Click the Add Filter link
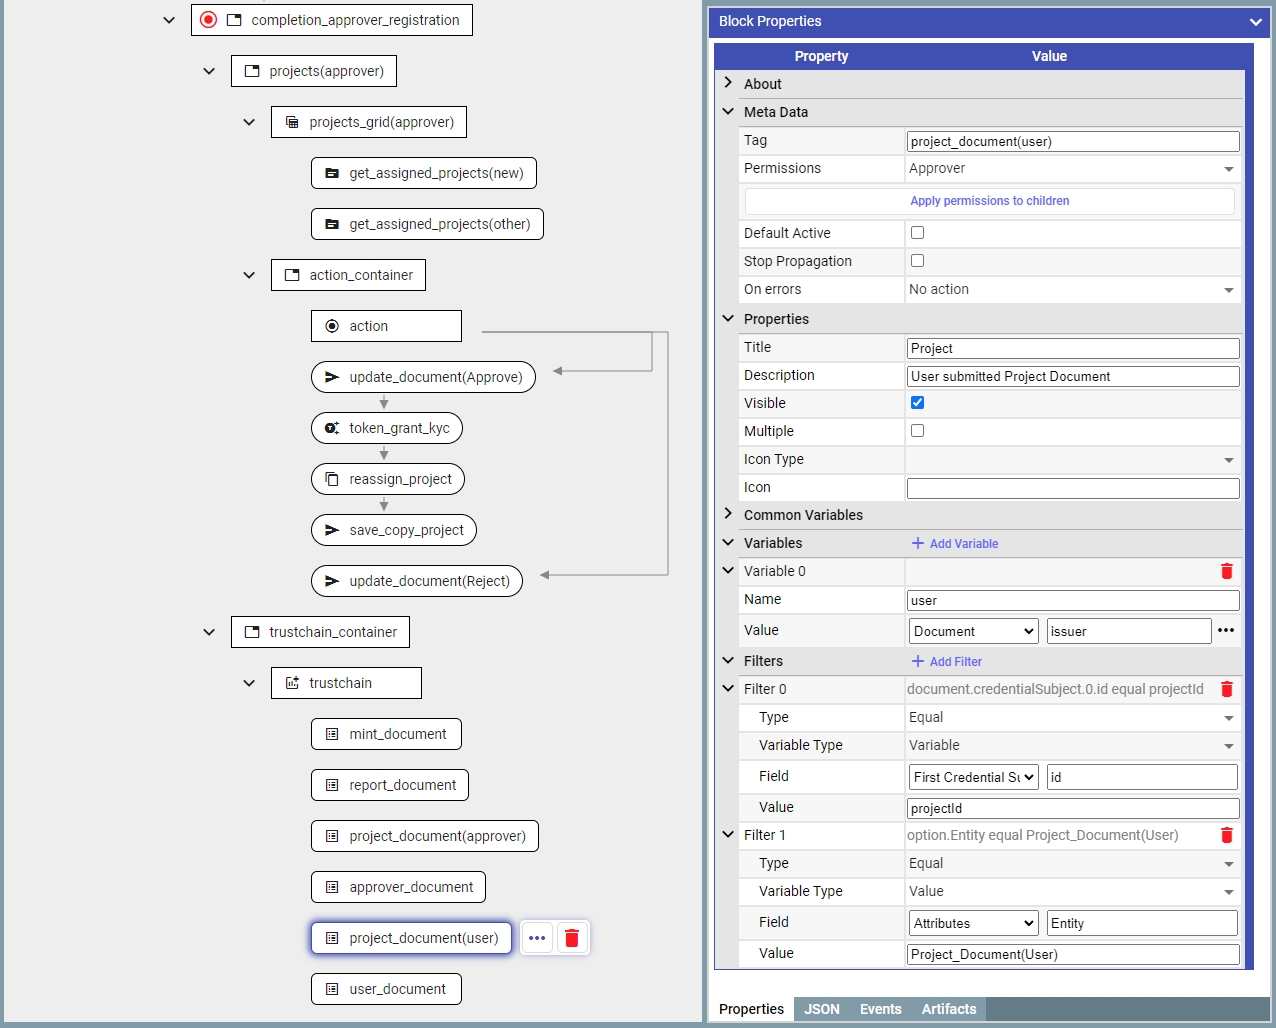Image resolution: width=1276 pixels, height=1028 pixels. pos(955,661)
